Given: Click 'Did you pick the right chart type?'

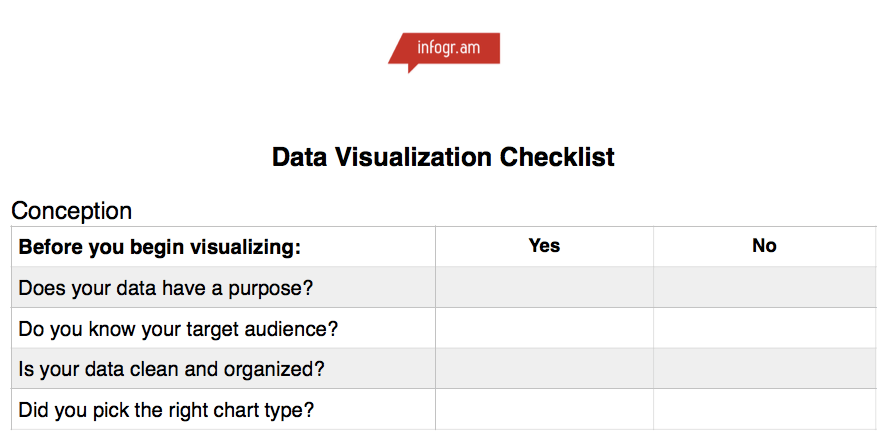Looking at the screenshot, I should (x=166, y=410).
